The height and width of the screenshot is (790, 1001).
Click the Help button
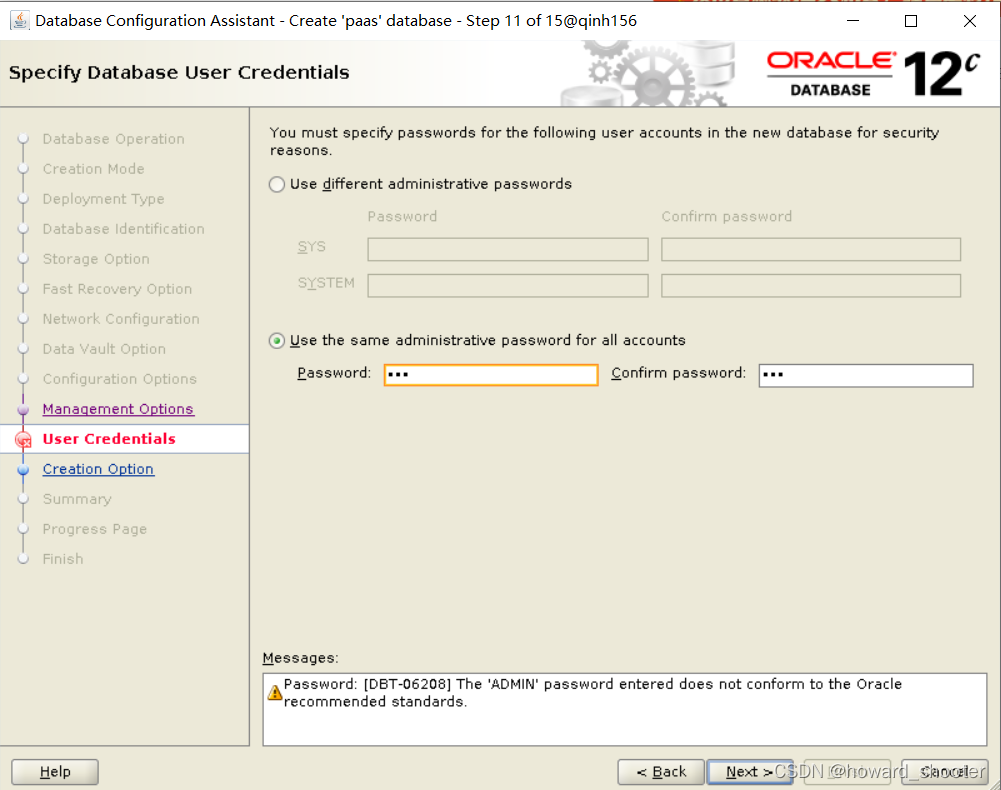[54, 771]
